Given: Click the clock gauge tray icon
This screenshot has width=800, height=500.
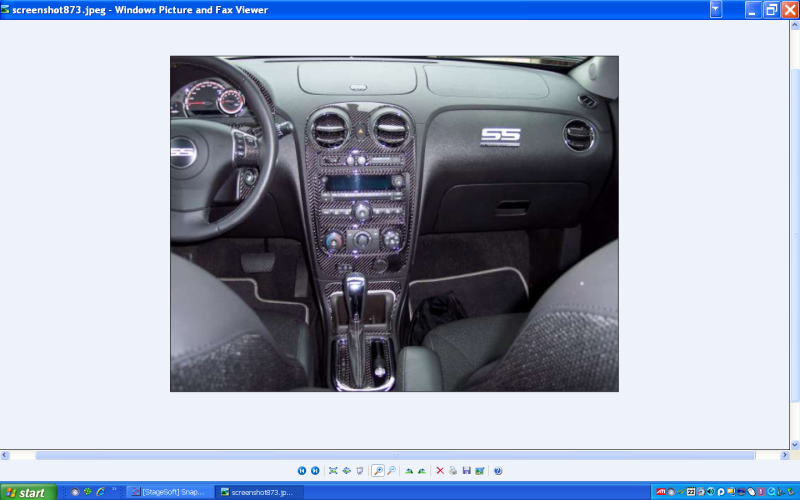Looking at the screenshot, I should coord(701,492).
